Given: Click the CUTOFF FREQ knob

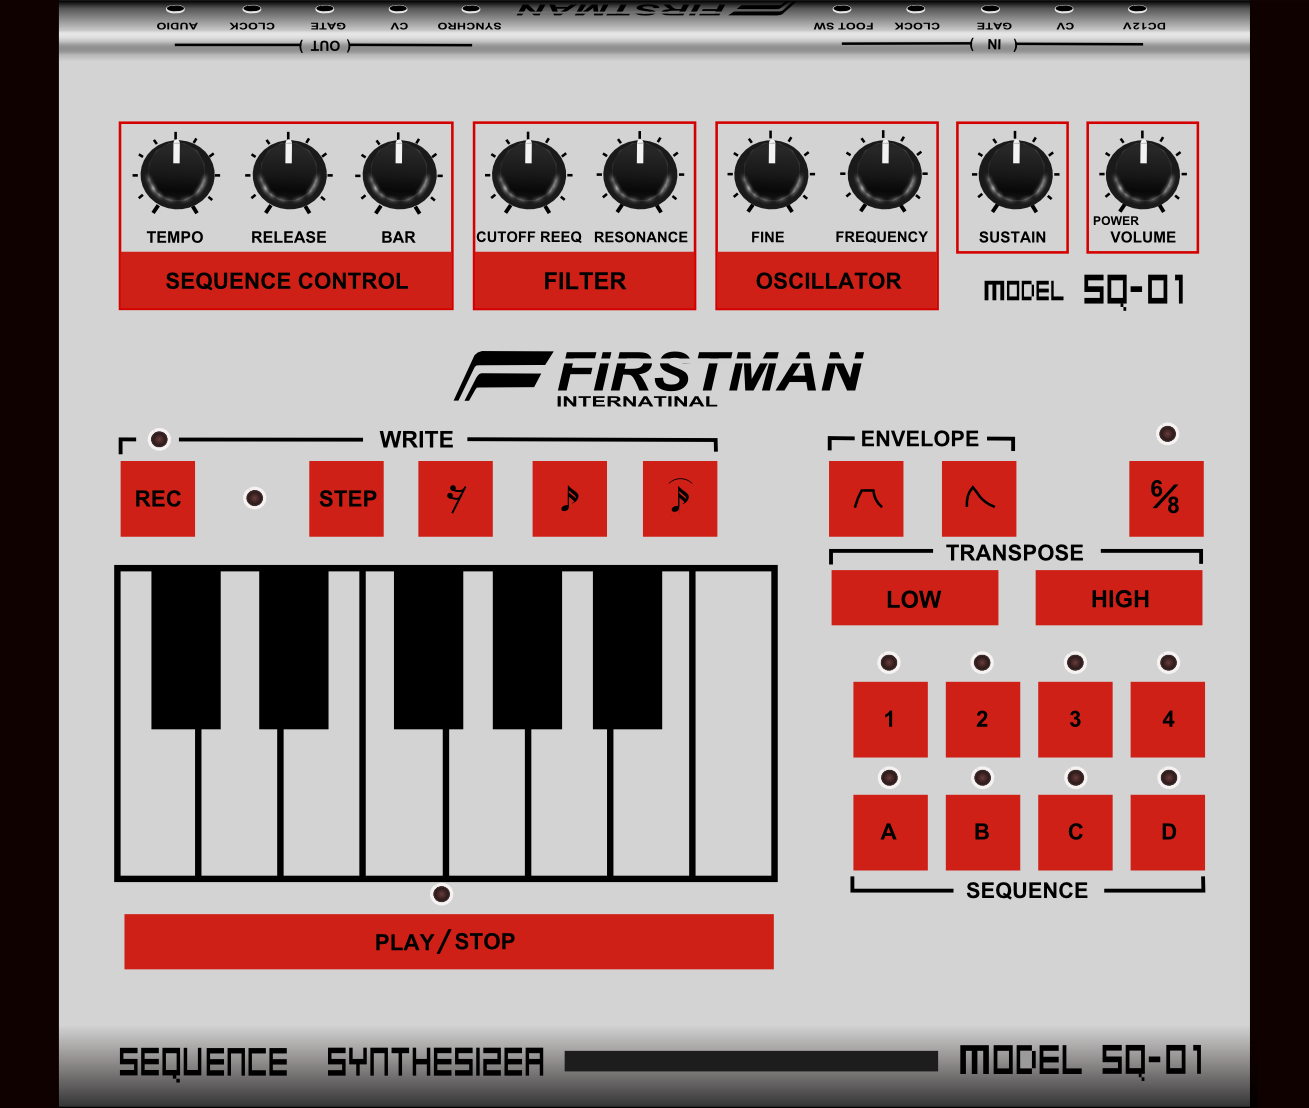Looking at the screenshot, I should [x=528, y=176].
